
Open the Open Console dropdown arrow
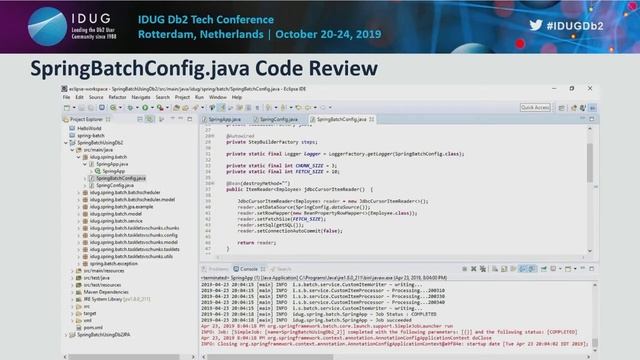coord(575,269)
